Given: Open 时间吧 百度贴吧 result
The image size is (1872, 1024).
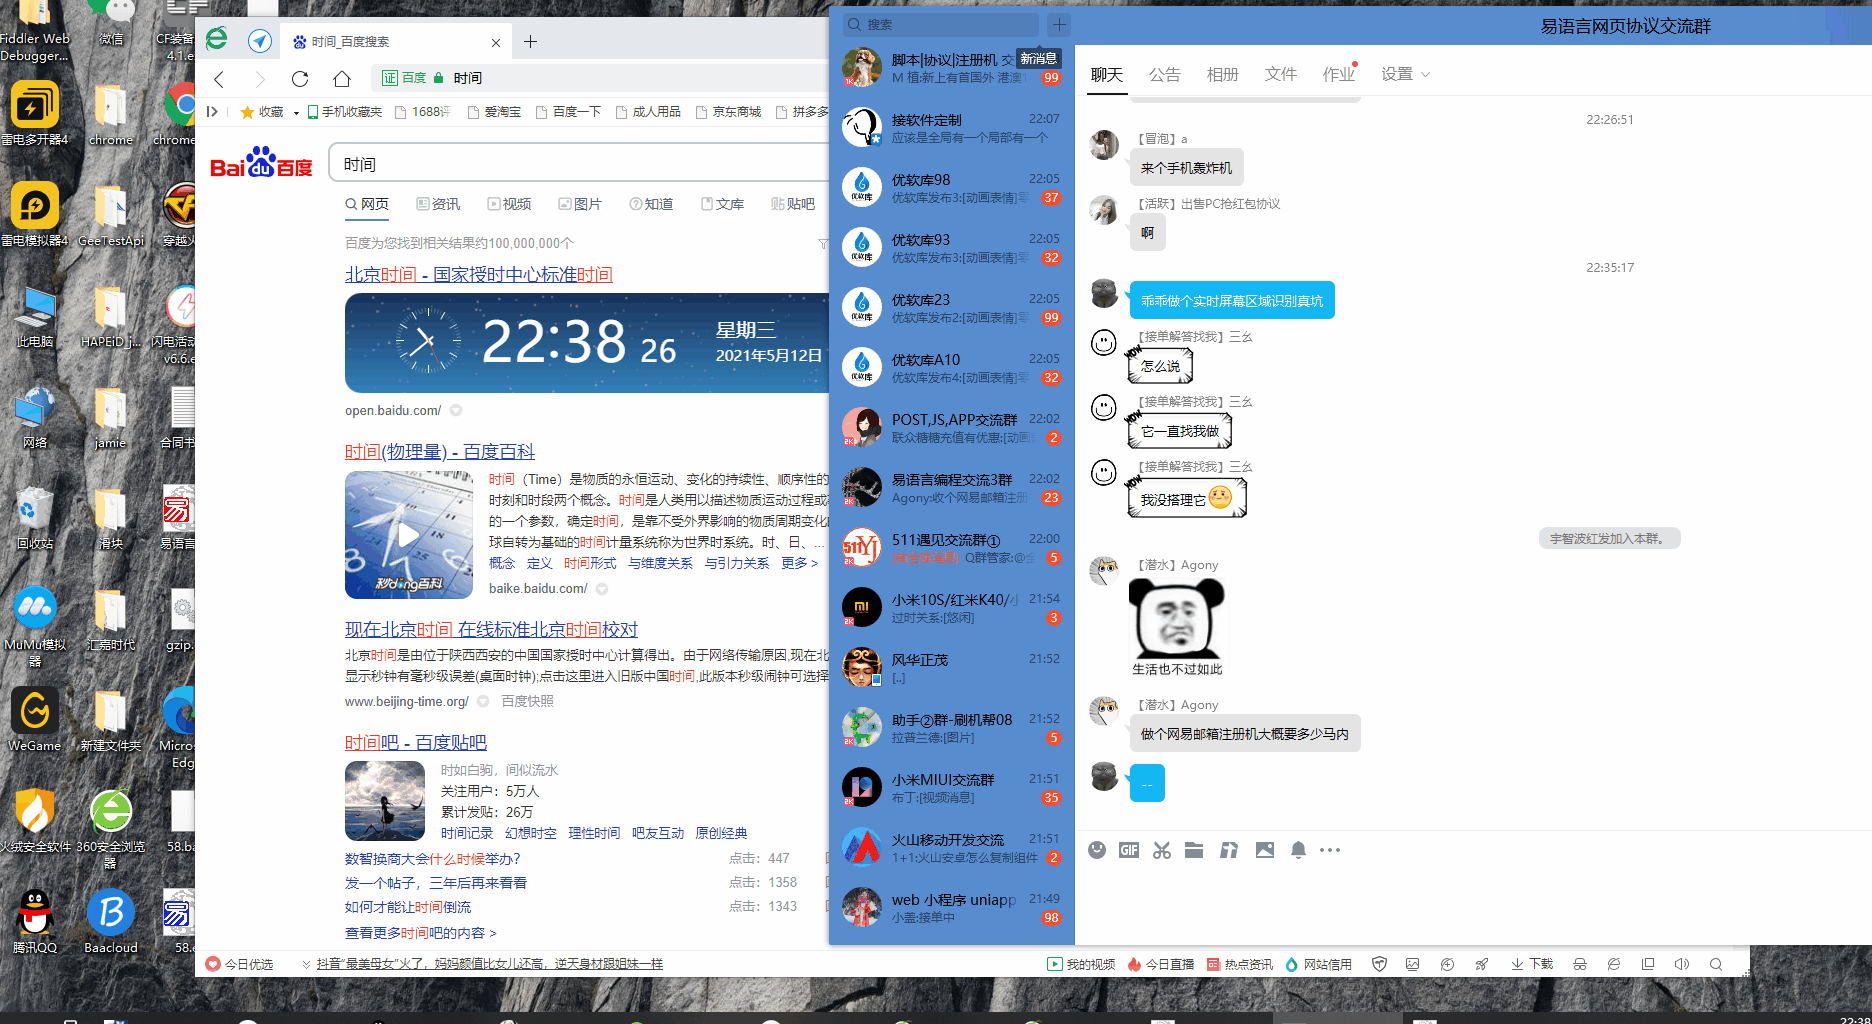Looking at the screenshot, I should coord(416,743).
